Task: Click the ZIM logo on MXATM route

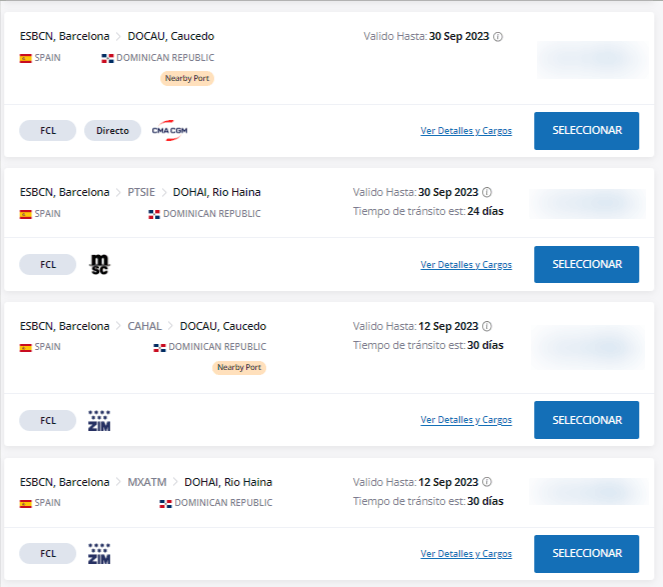Action: 99,554
